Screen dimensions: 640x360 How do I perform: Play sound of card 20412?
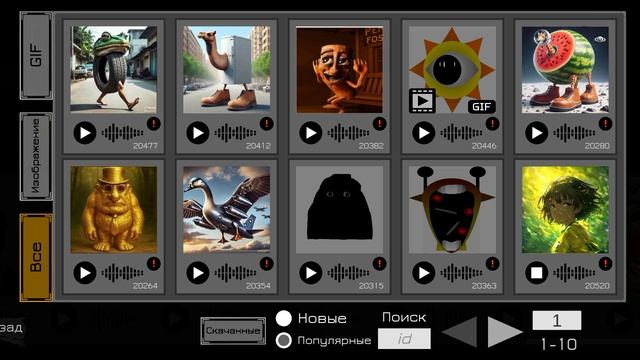pyautogui.click(x=198, y=133)
